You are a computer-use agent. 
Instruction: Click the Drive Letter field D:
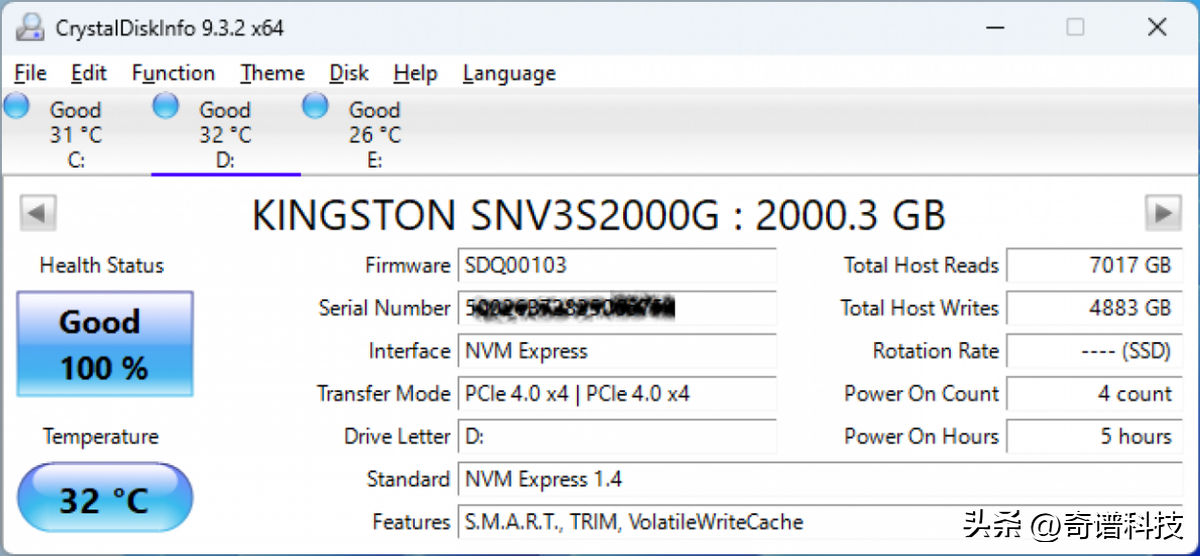click(617, 437)
